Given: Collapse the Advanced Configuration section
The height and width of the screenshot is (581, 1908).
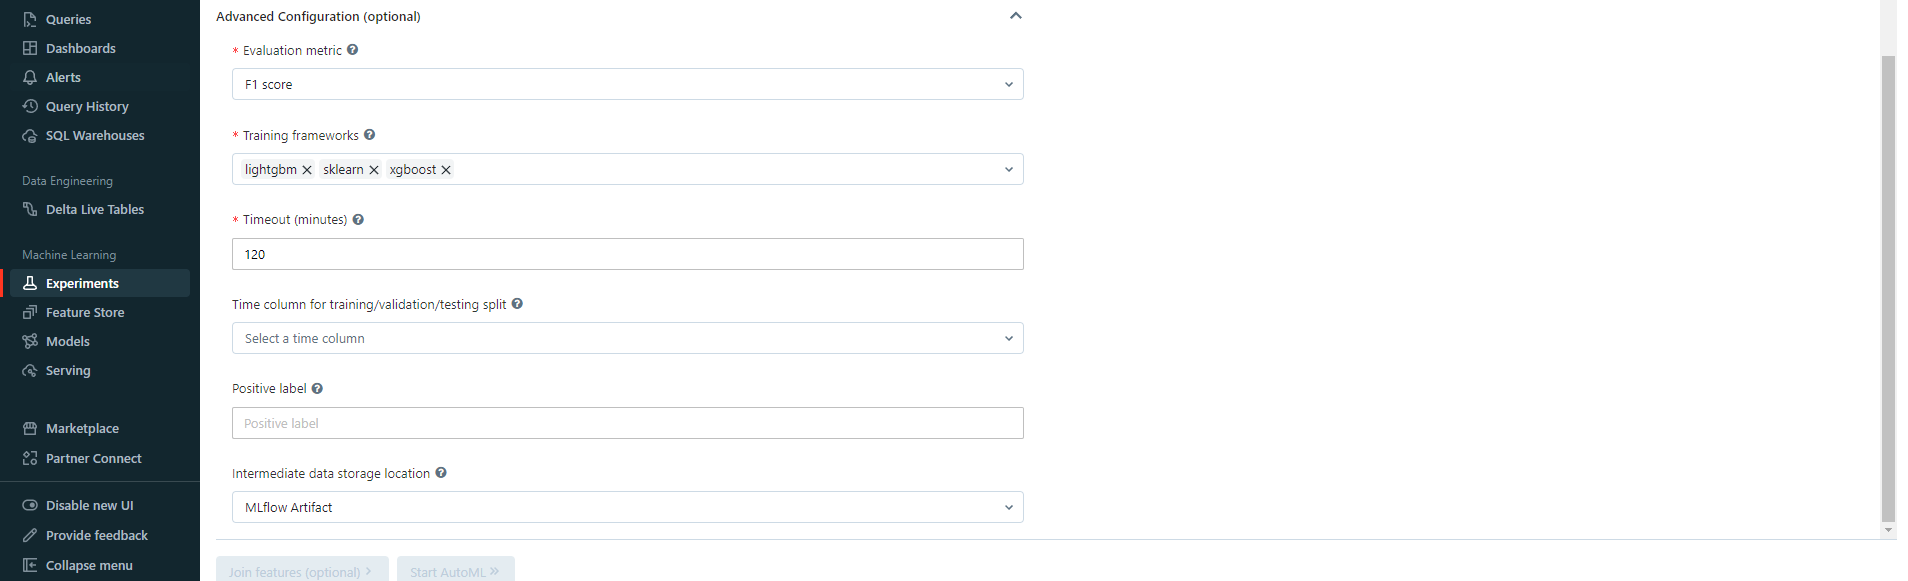Looking at the screenshot, I should 1015,16.
